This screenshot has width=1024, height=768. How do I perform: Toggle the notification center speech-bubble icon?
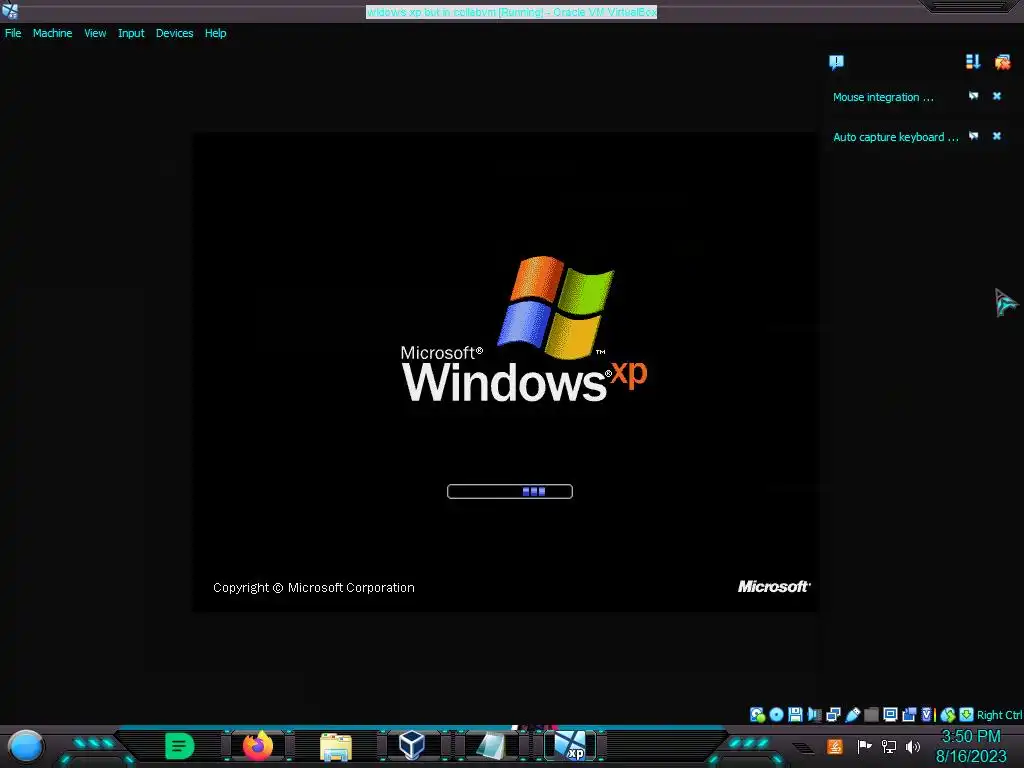pyautogui.click(x=837, y=62)
